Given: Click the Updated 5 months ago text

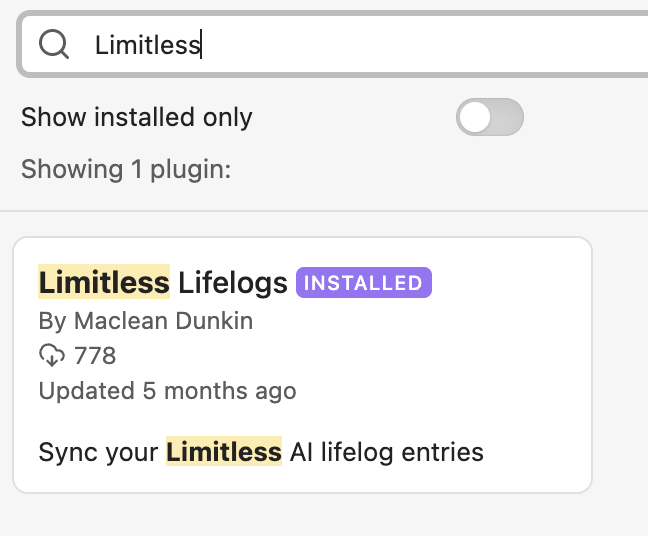Looking at the screenshot, I should (x=167, y=390).
